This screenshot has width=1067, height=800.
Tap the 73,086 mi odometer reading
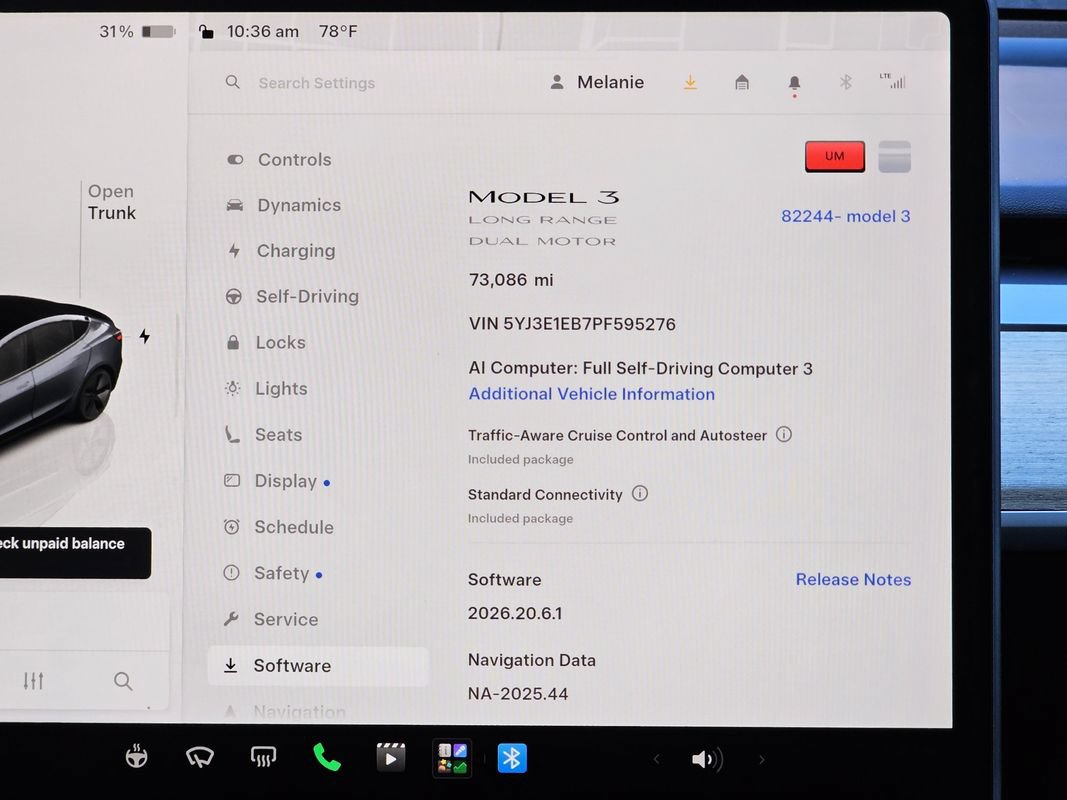point(511,280)
